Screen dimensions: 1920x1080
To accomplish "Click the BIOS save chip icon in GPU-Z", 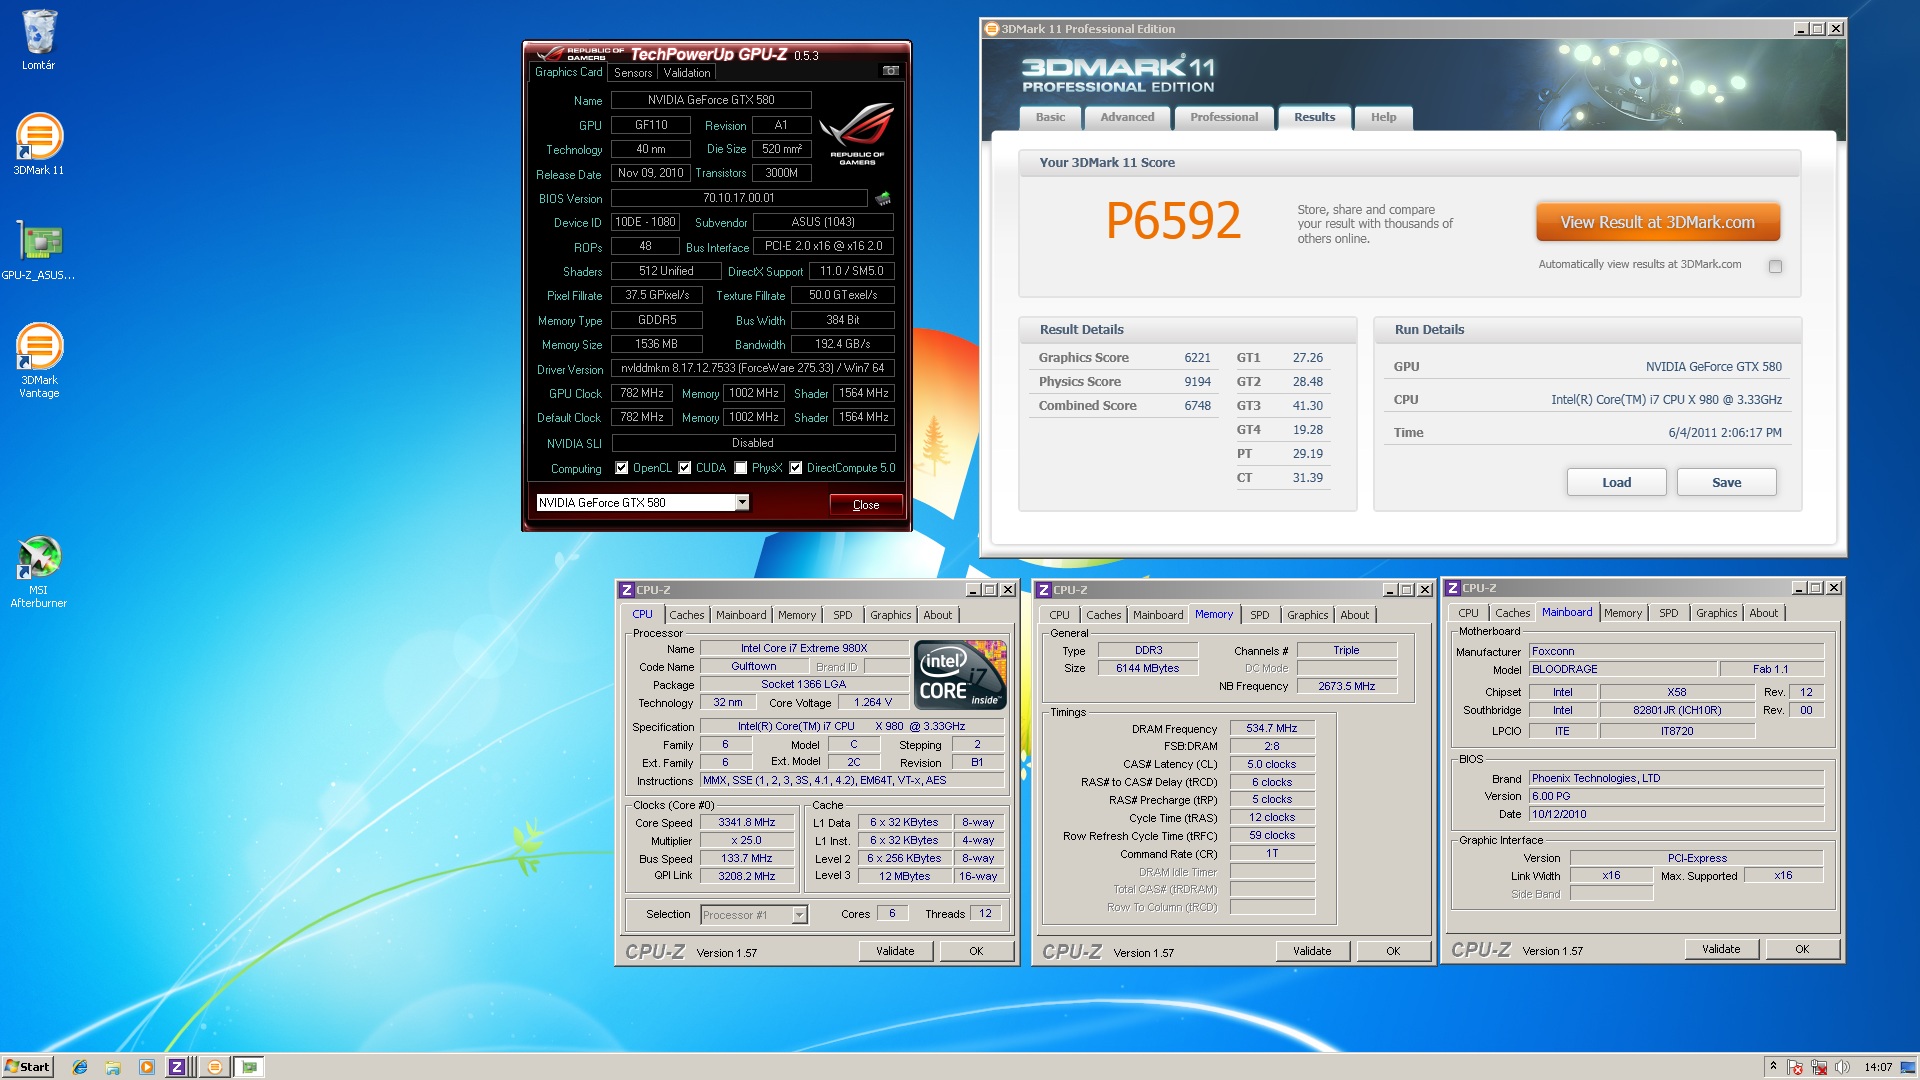I will coord(883,198).
